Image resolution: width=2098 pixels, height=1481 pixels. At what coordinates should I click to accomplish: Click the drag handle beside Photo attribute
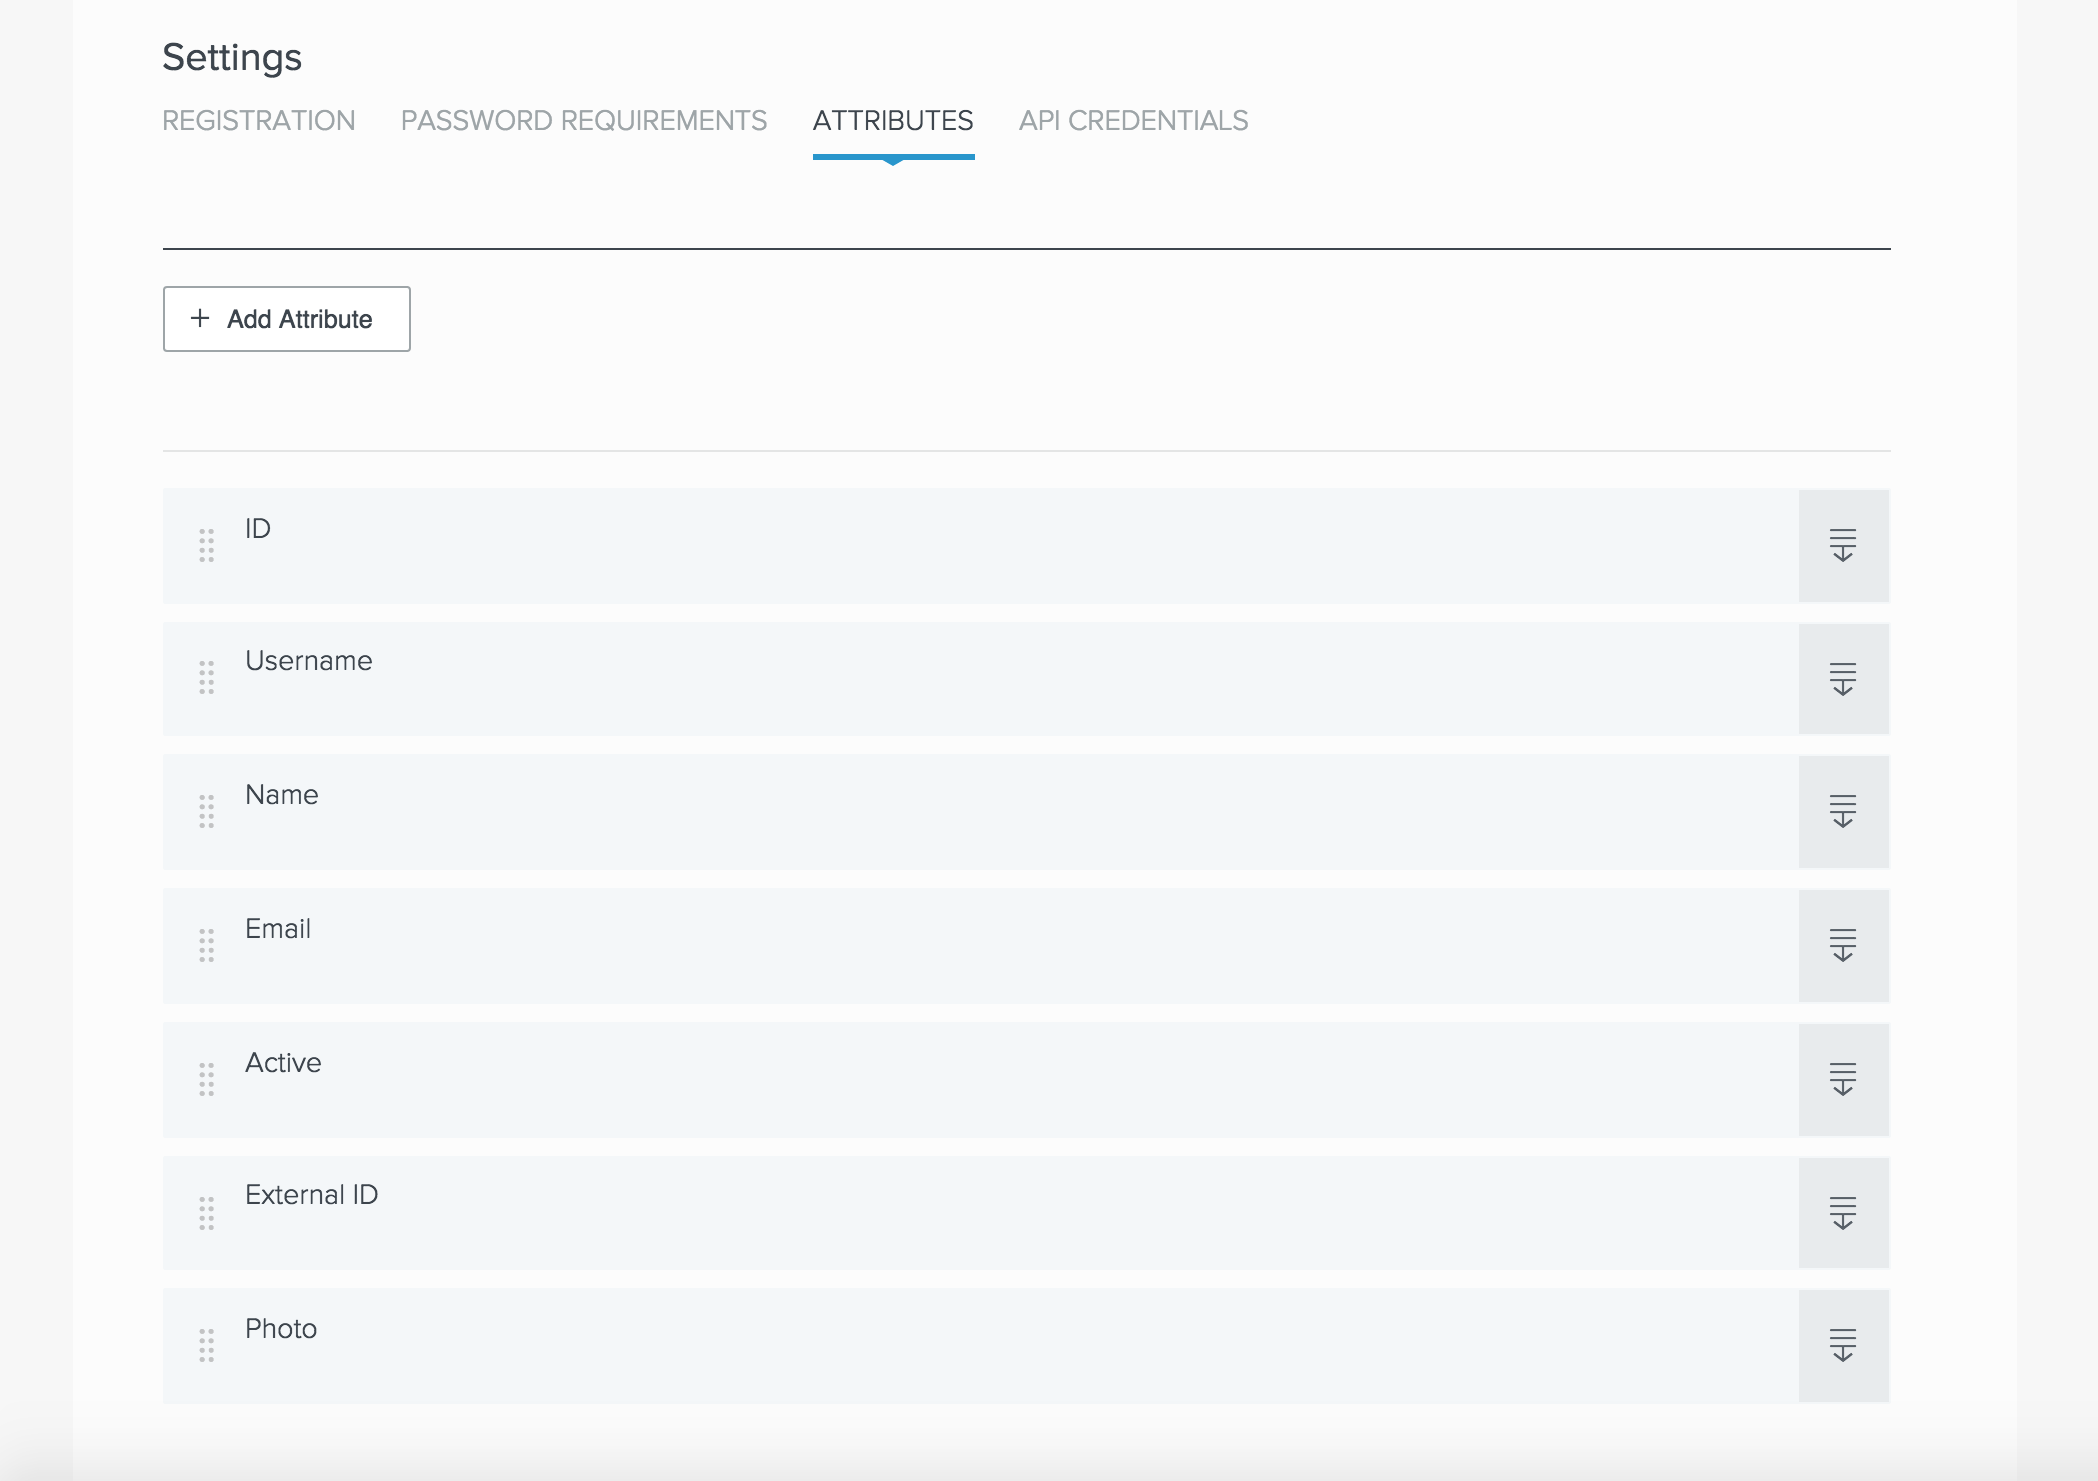(206, 1345)
